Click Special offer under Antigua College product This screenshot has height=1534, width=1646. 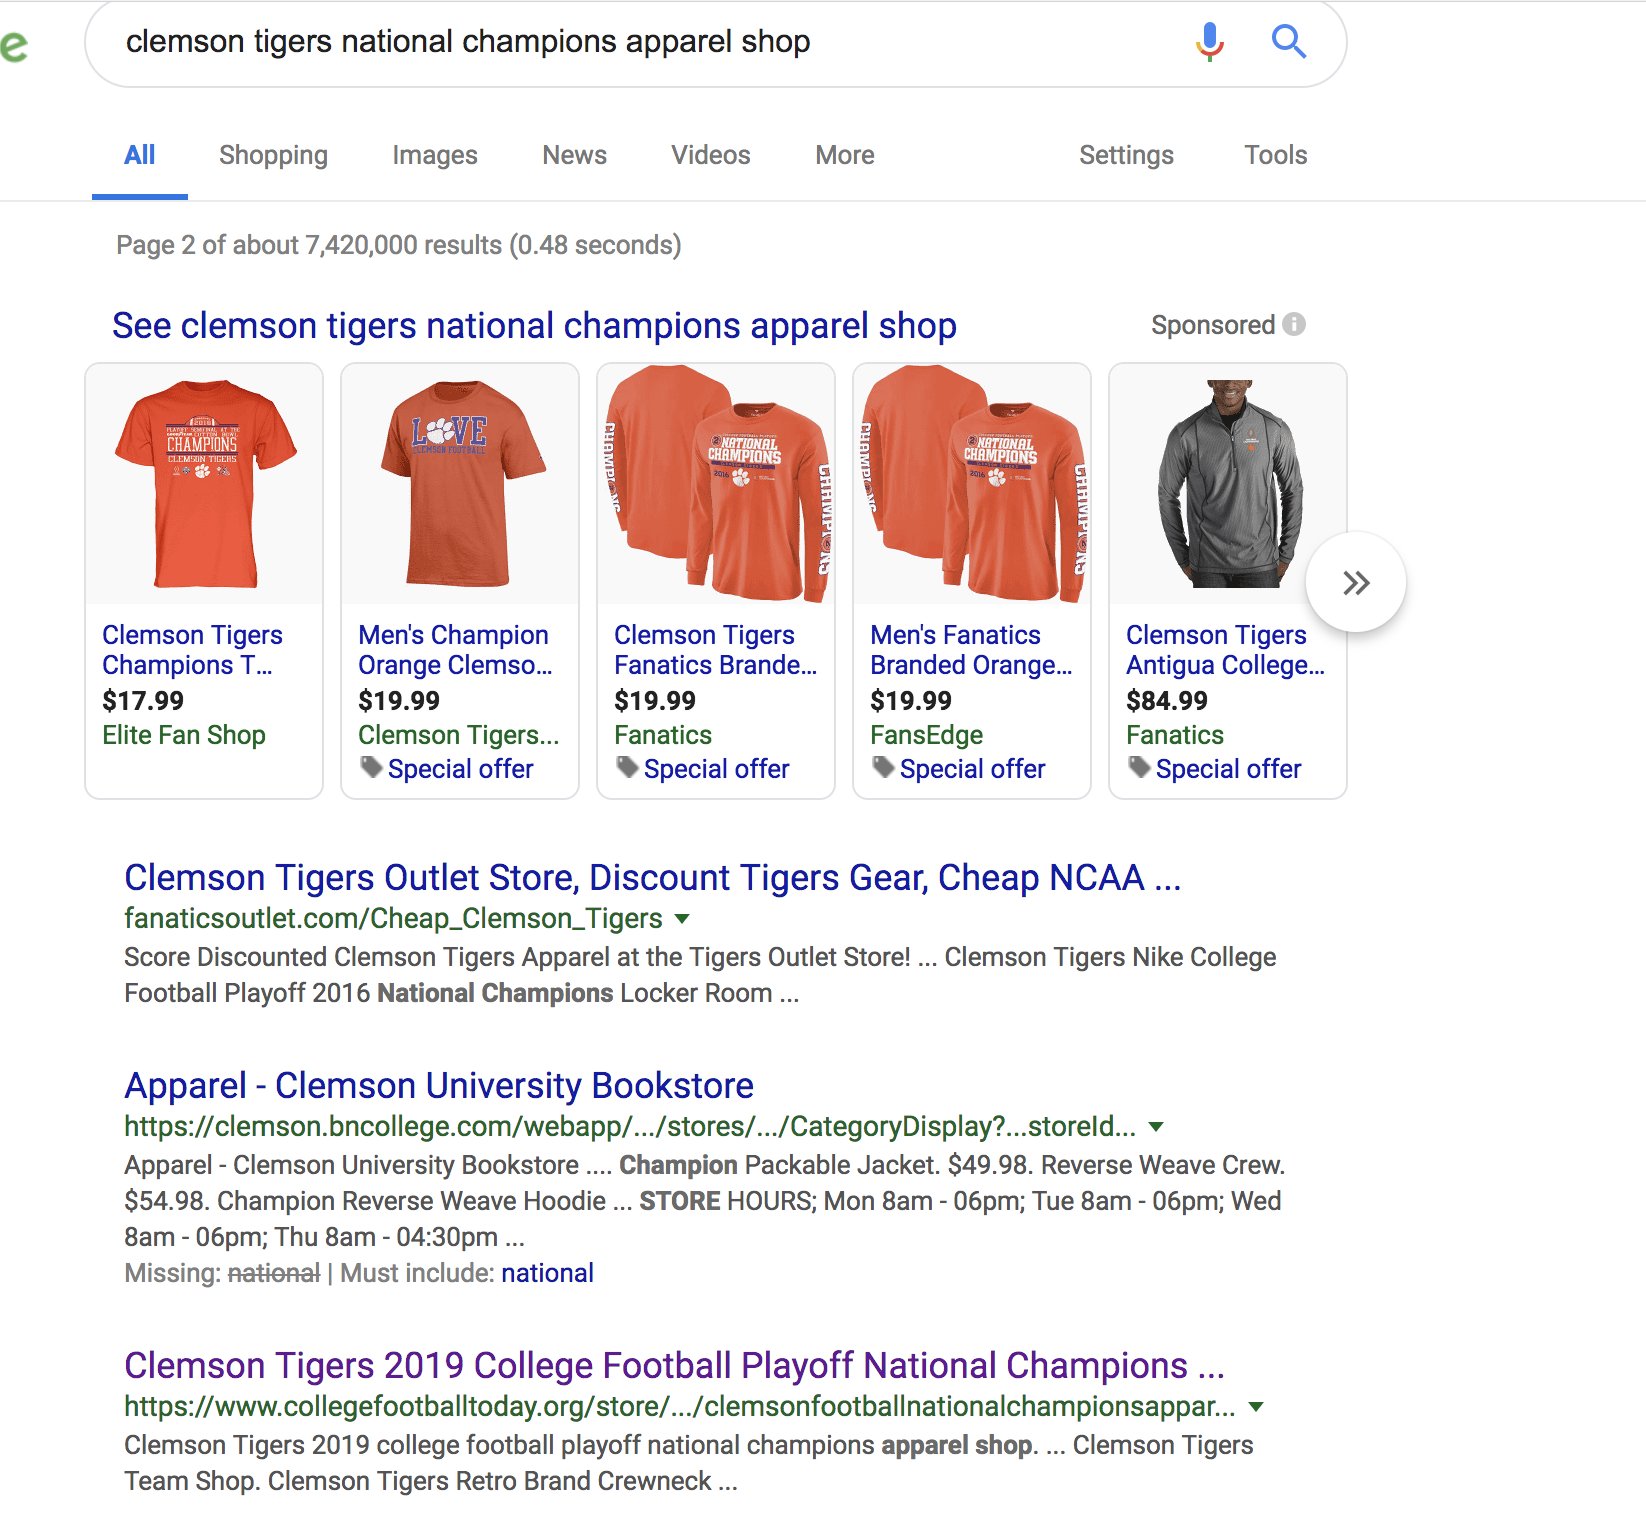(1229, 769)
